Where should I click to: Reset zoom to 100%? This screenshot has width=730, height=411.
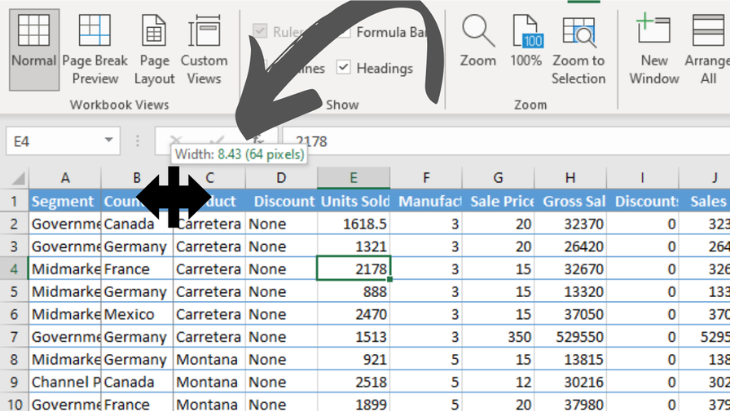coord(526,41)
